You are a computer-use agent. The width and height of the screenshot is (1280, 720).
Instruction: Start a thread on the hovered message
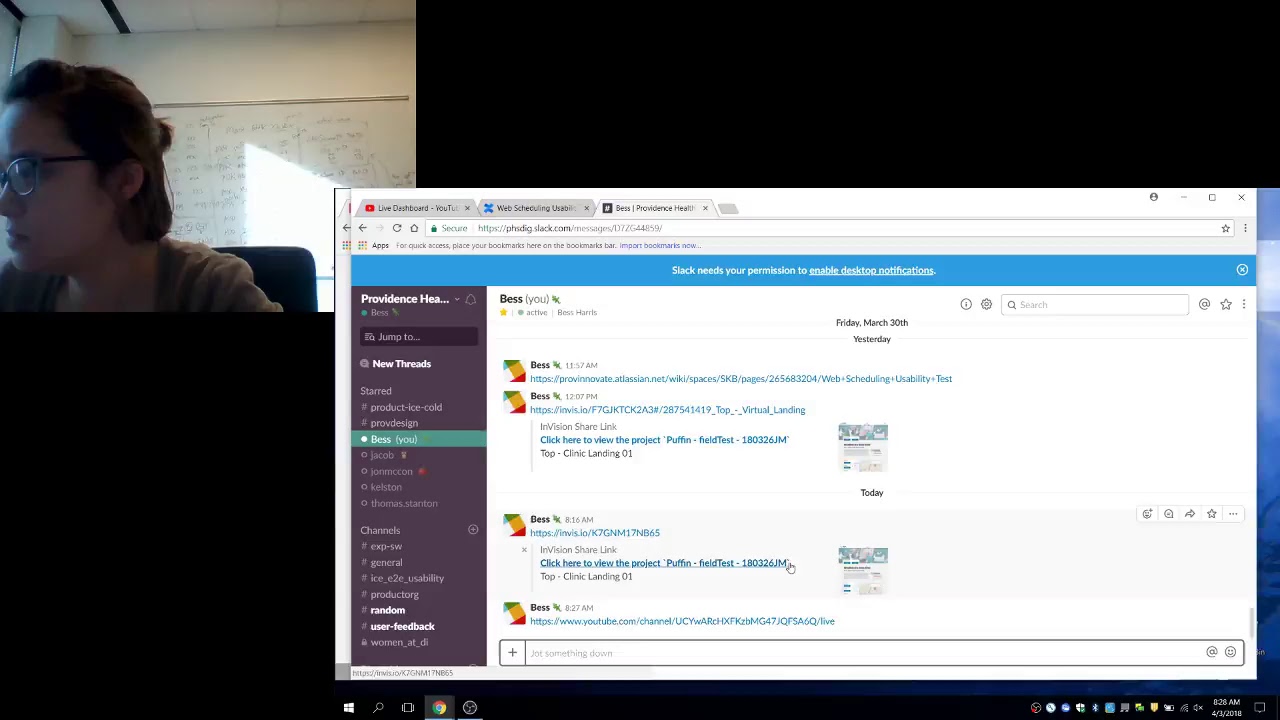tap(1168, 514)
